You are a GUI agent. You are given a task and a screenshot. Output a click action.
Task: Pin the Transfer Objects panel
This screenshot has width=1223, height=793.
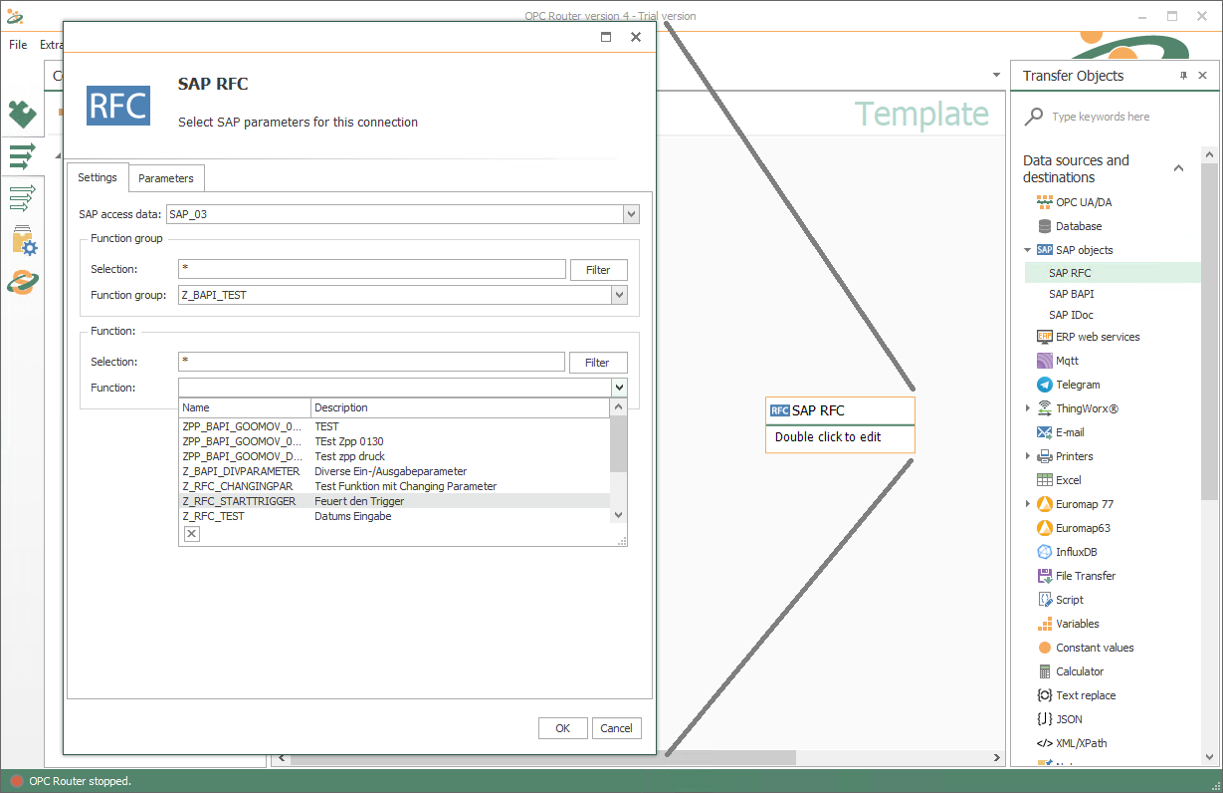click(x=1183, y=76)
